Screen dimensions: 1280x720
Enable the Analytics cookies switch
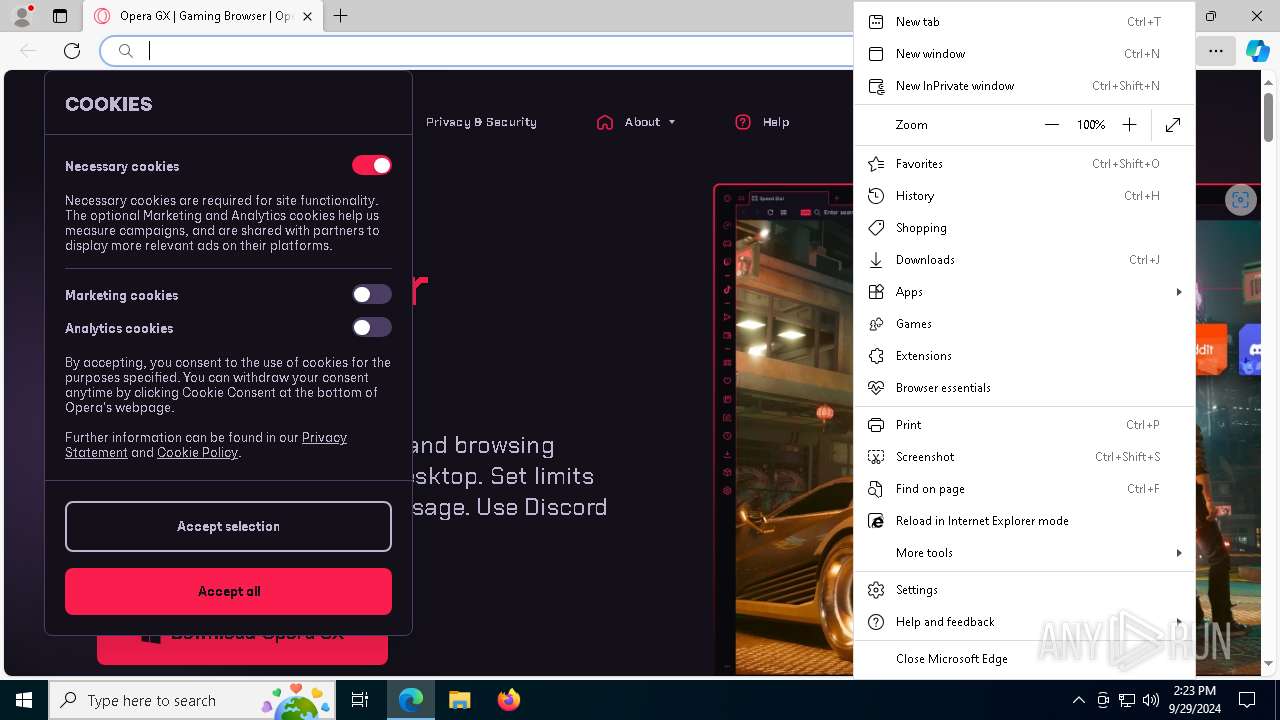(371, 328)
